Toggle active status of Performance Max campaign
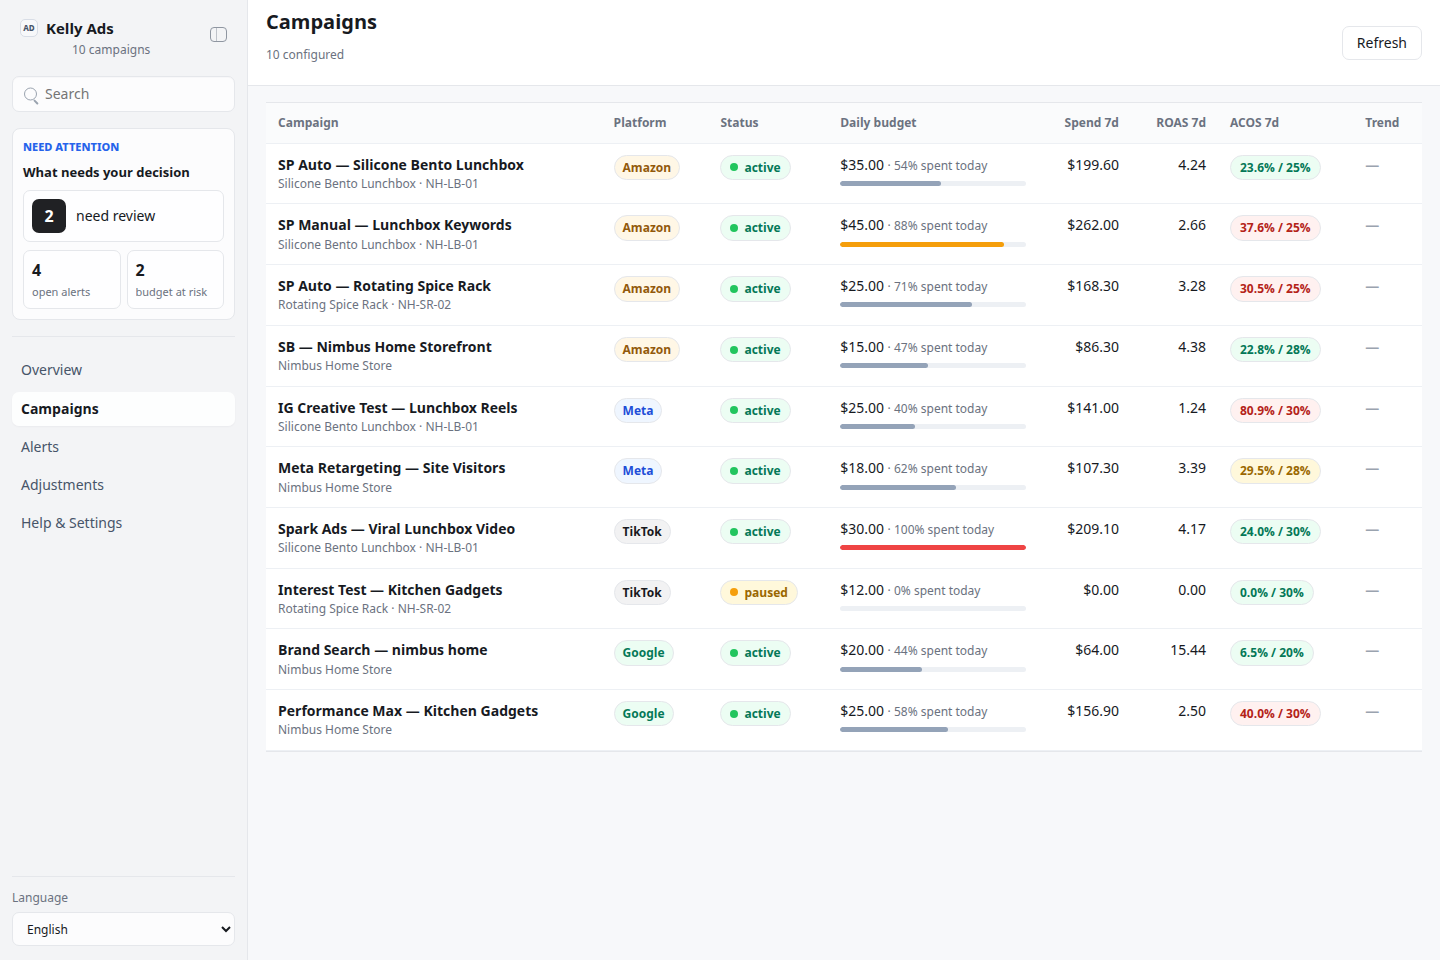 click(x=755, y=714)
